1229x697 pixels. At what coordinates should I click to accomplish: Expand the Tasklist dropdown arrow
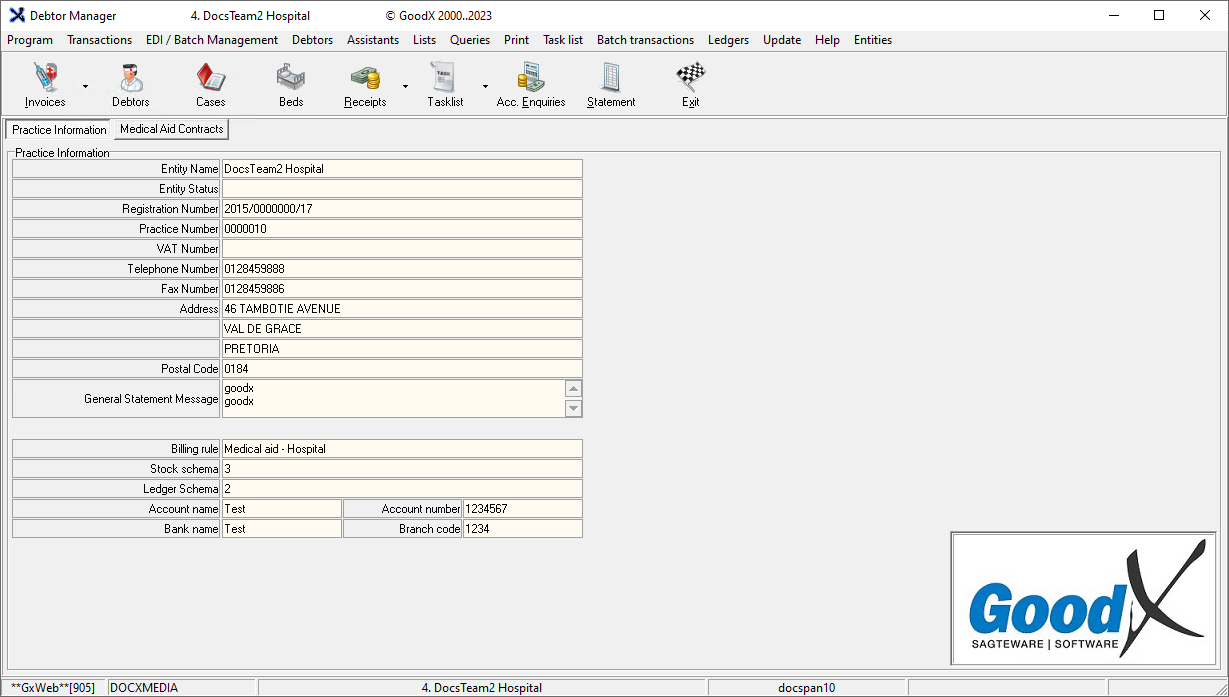coord(485,86)
